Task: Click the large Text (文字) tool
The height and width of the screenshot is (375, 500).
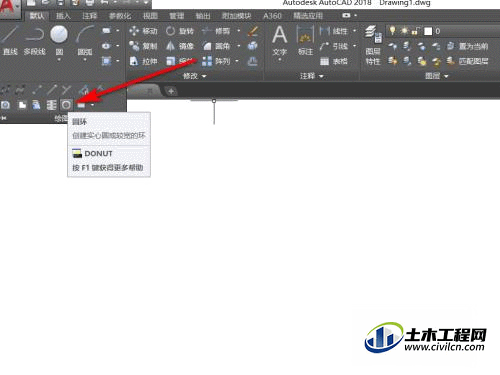Action: point(279,41)
